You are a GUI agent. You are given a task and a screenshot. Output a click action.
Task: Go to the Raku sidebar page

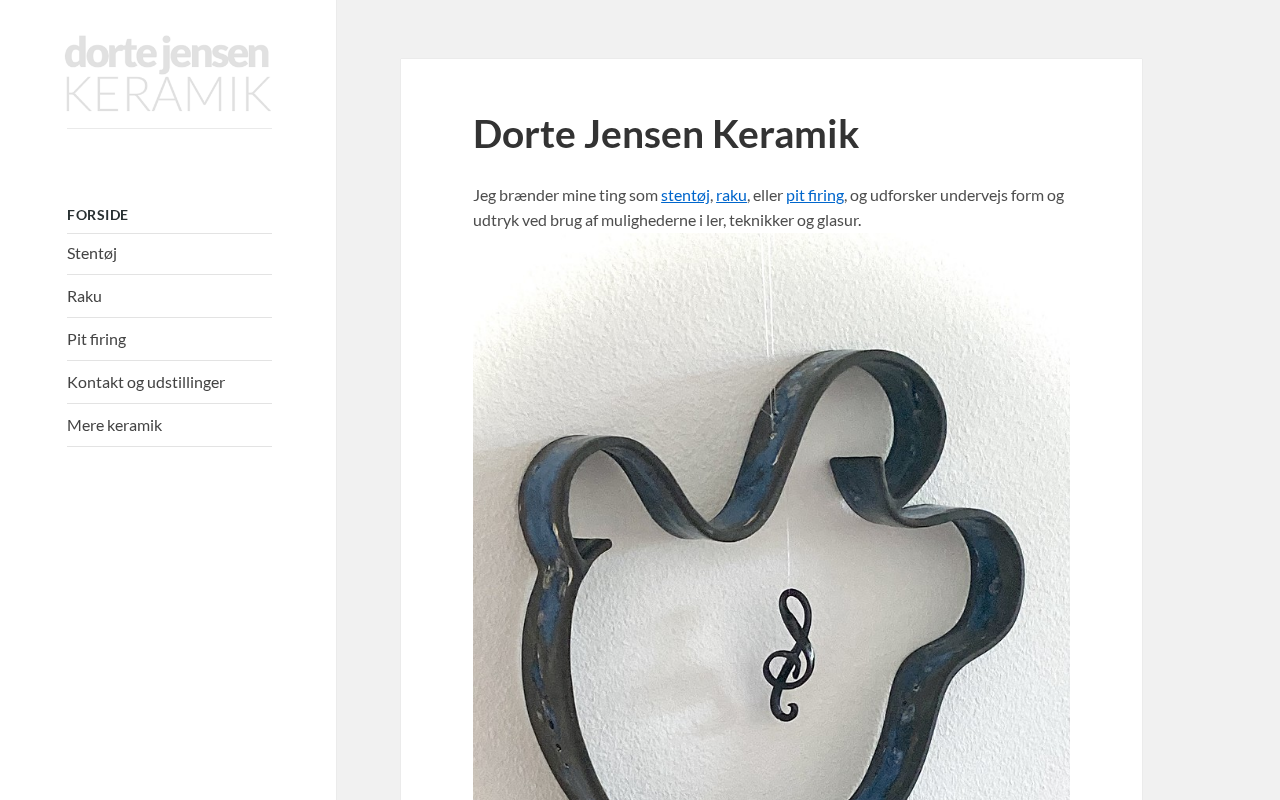[x=84, y=296]
